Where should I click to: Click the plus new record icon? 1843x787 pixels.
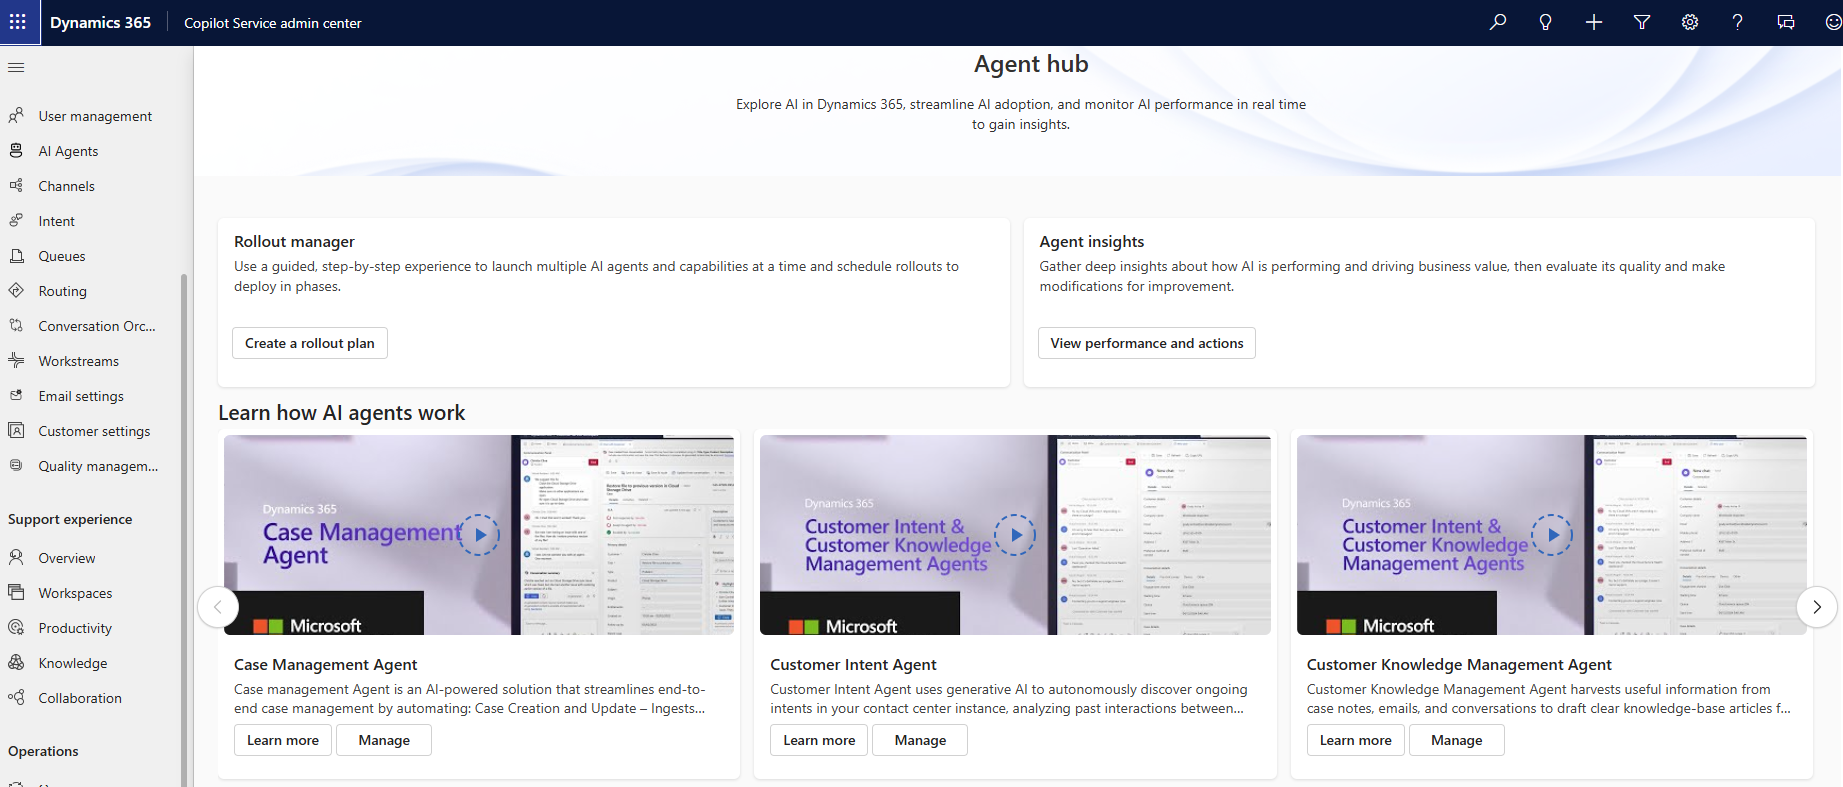click(x=1594, y=22)
